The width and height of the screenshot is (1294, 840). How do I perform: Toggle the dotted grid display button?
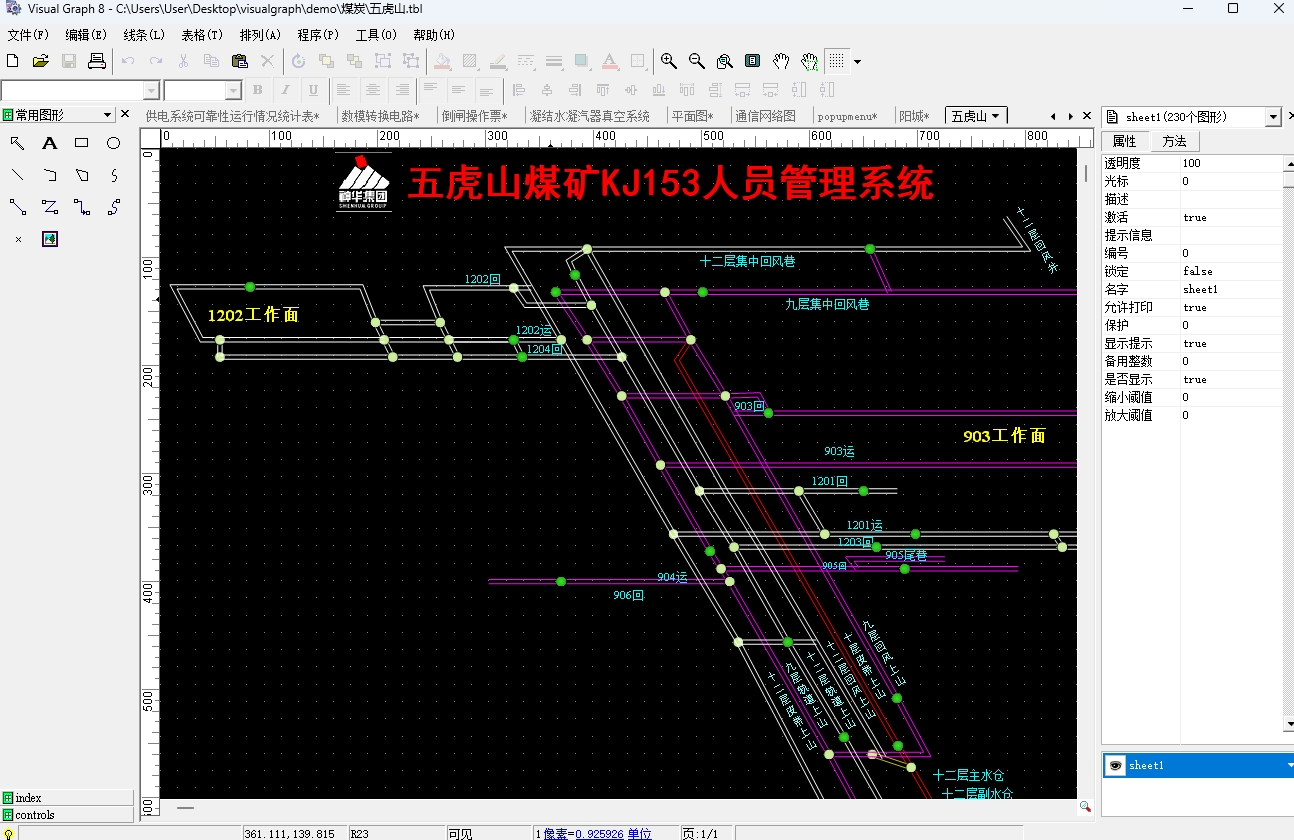coord(837,61)
